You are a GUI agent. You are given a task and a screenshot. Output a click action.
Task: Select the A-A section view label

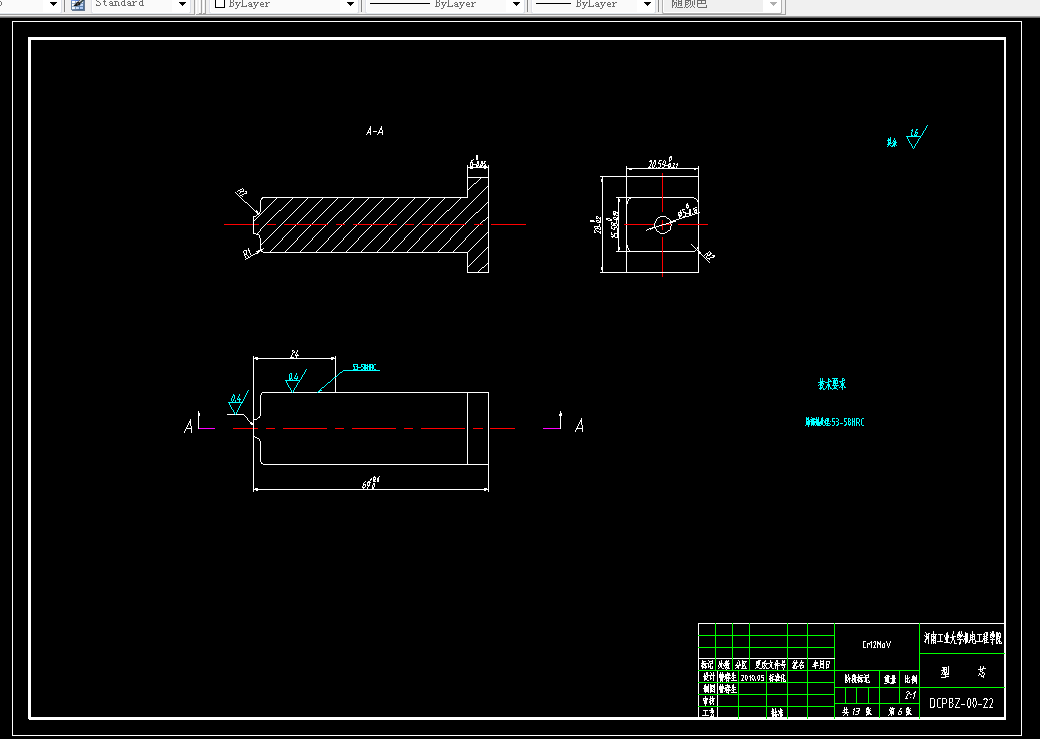point(375,131)
